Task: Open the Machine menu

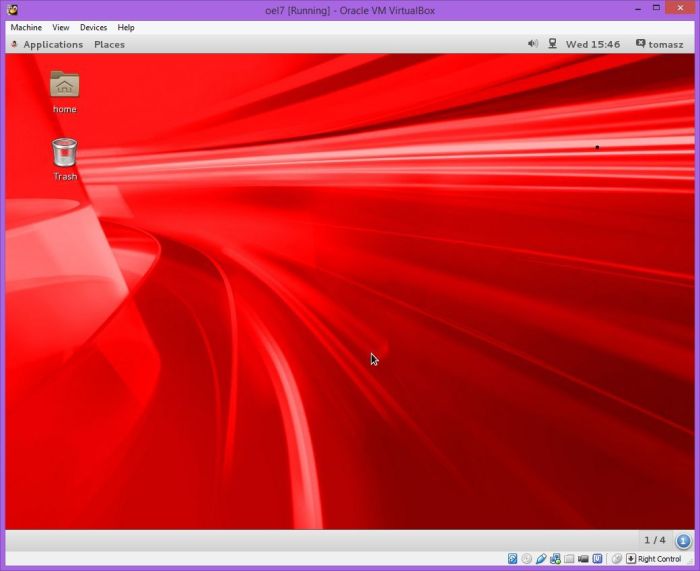Action: click(26, 28)
